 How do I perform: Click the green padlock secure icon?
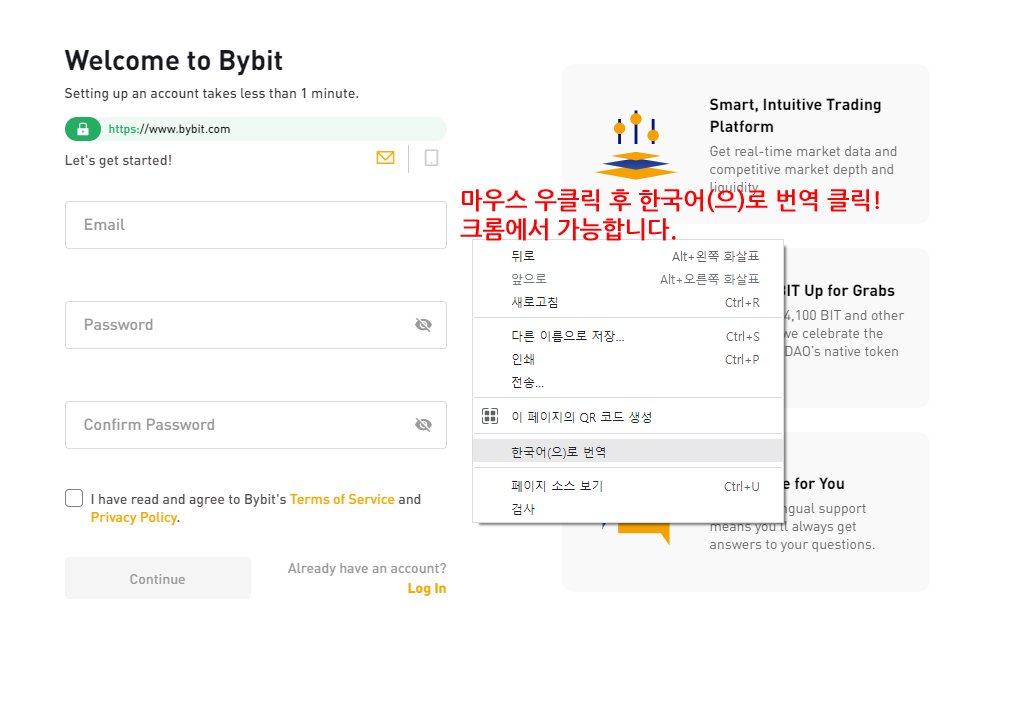coord(82,129)
